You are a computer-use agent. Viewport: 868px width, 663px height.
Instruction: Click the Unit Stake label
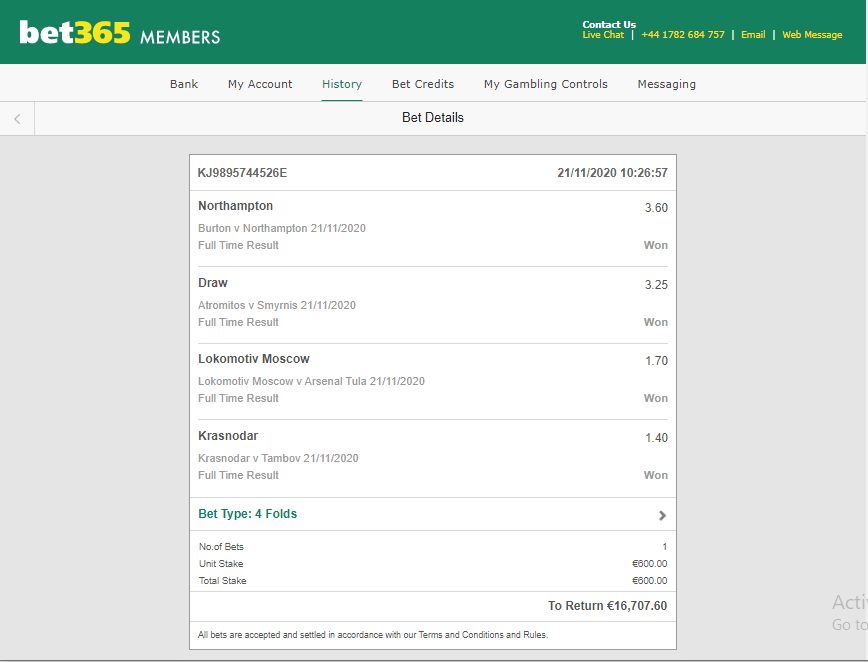221,564
